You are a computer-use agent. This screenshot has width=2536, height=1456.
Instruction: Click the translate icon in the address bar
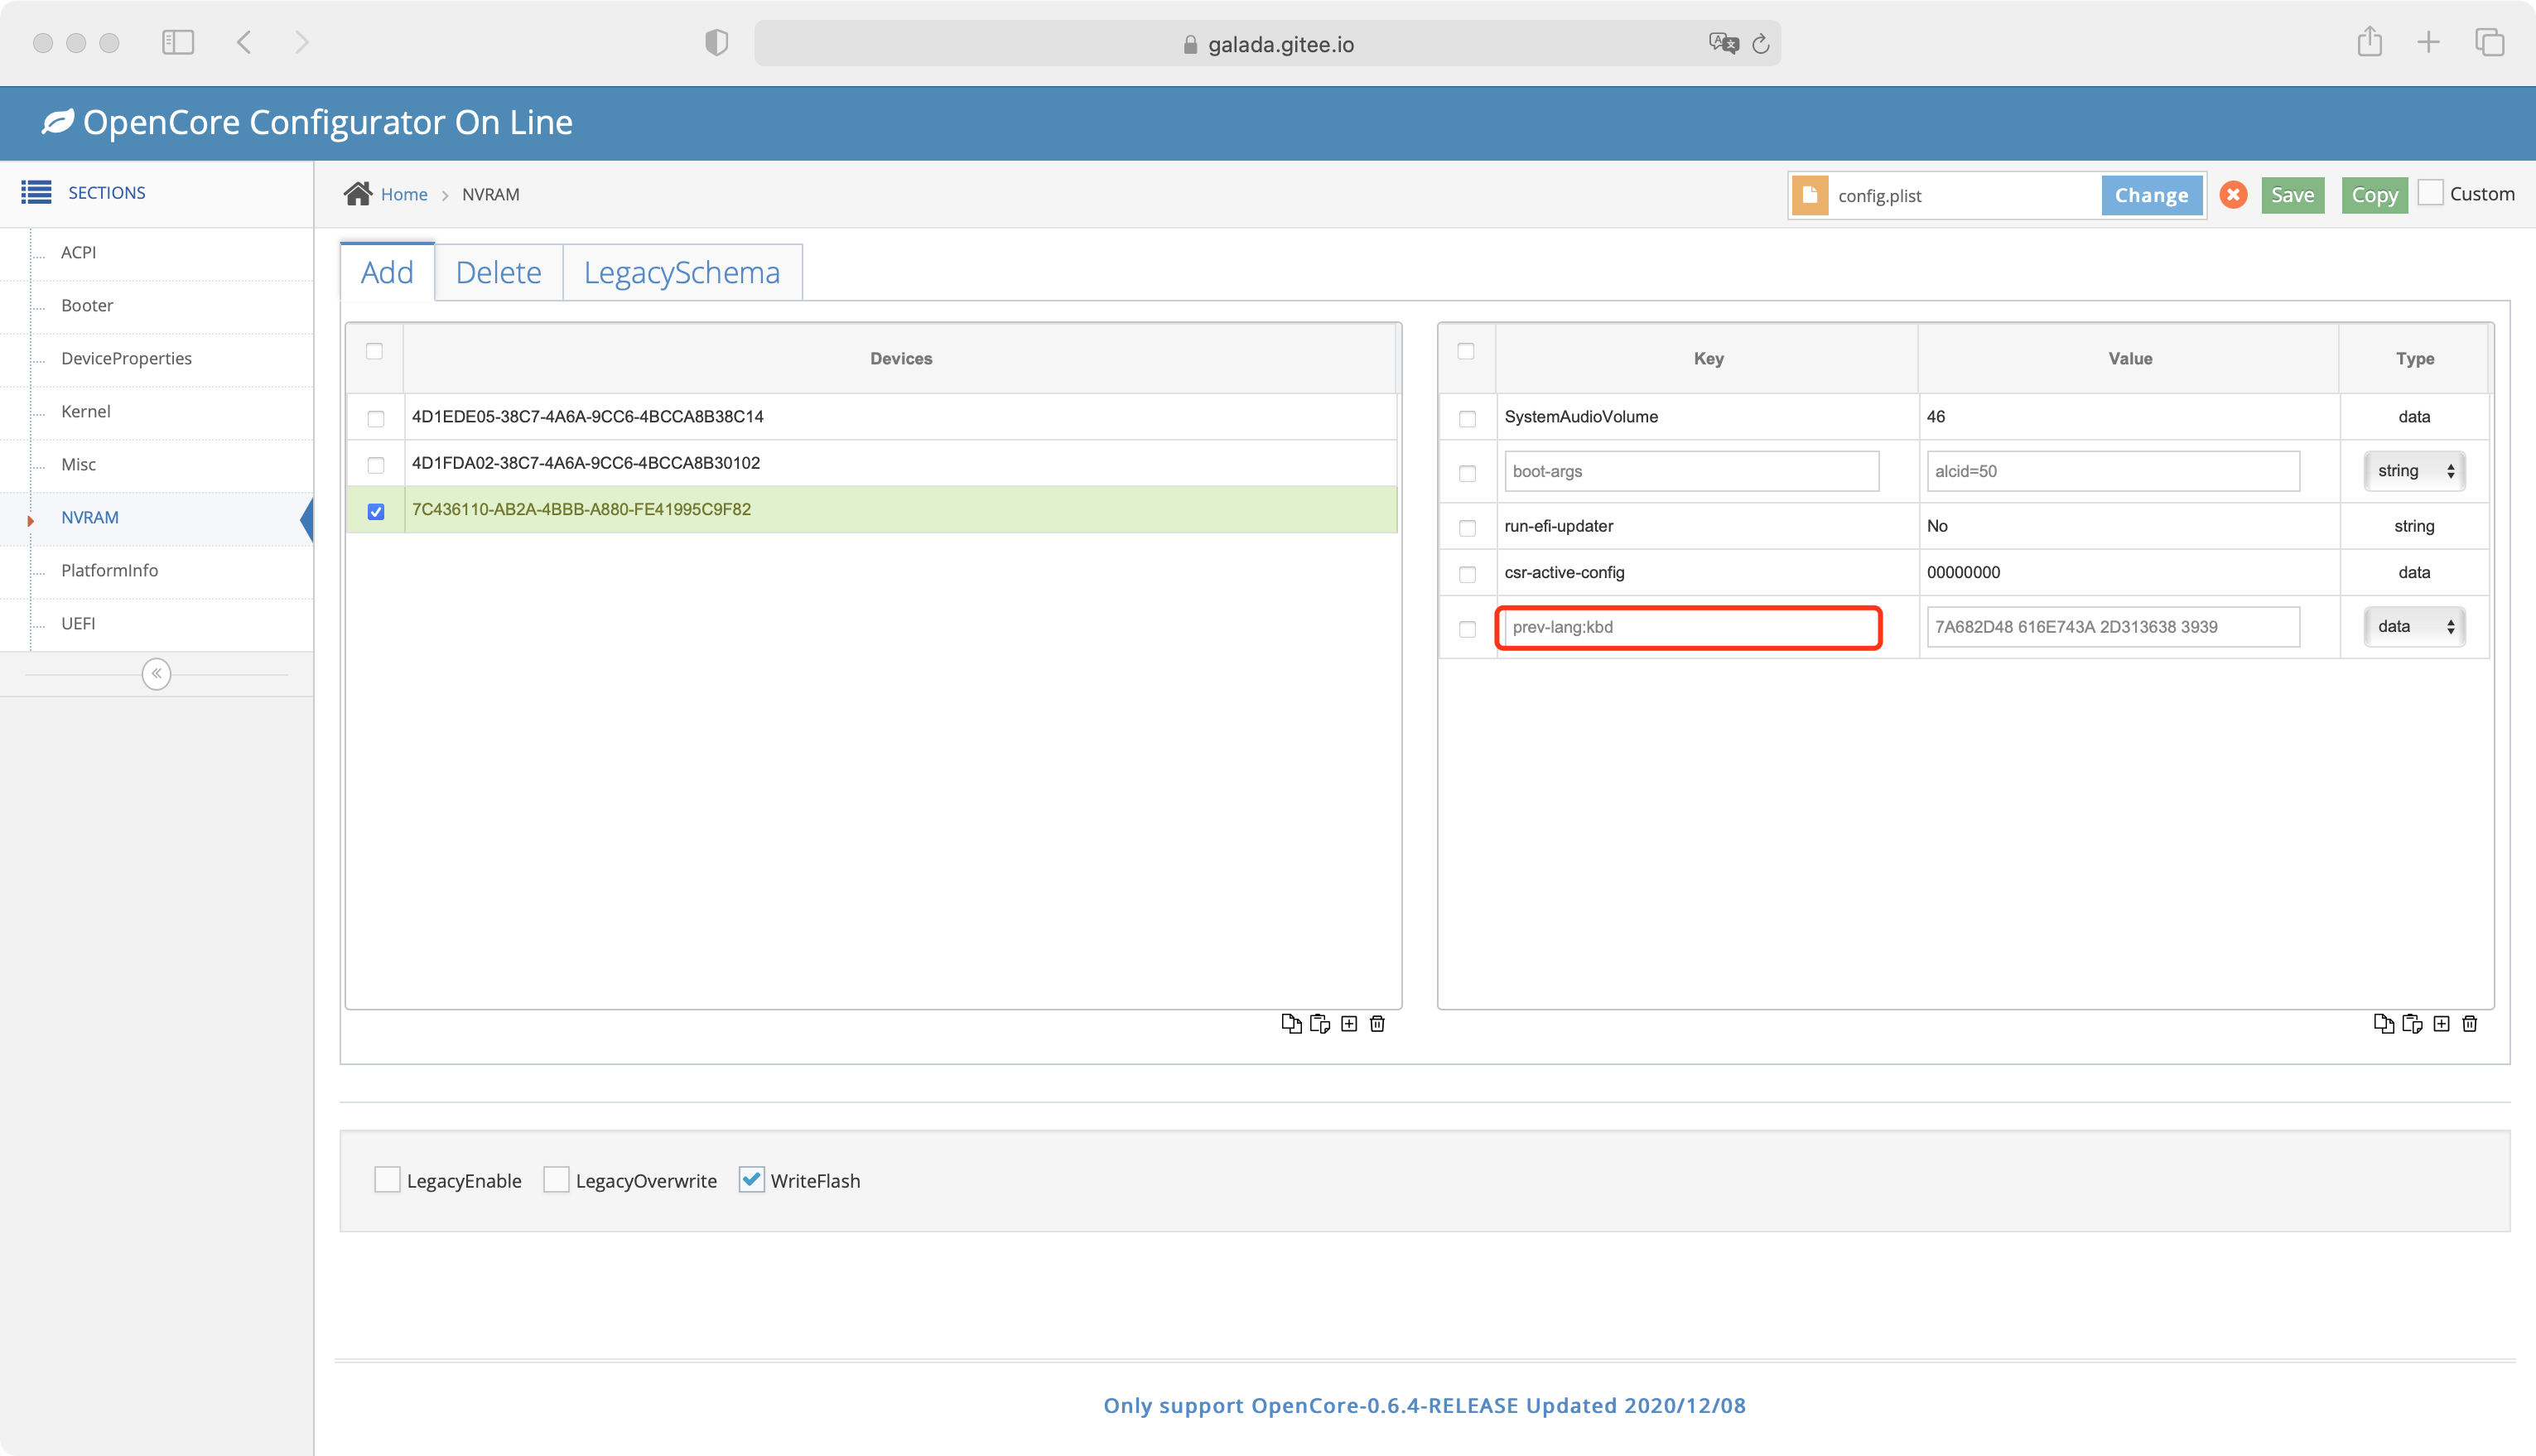coord(1723,43)
